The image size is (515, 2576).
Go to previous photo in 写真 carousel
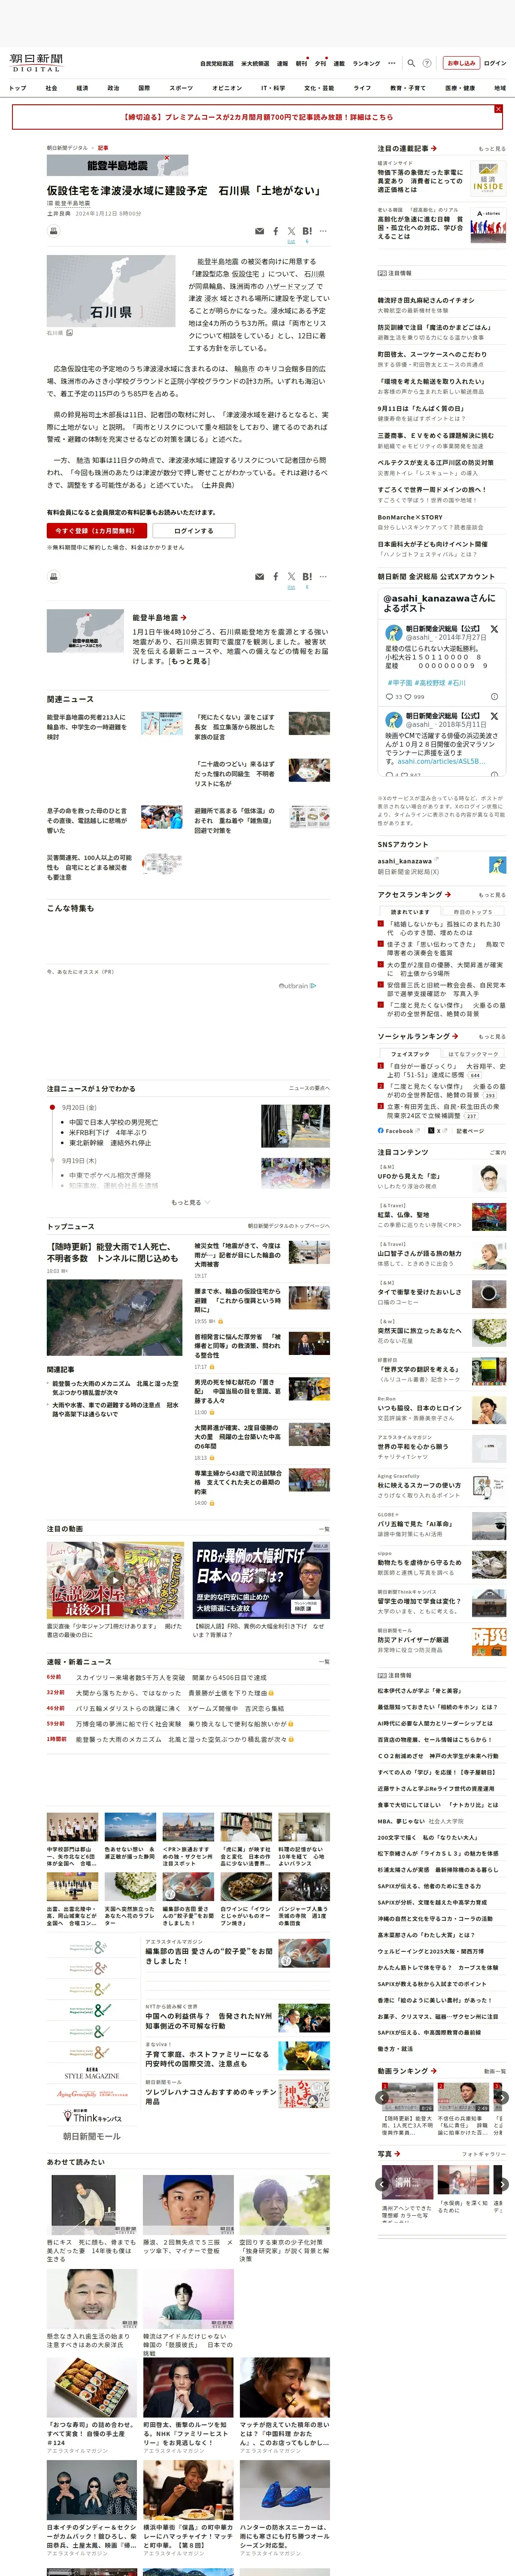coord(382,2184)
